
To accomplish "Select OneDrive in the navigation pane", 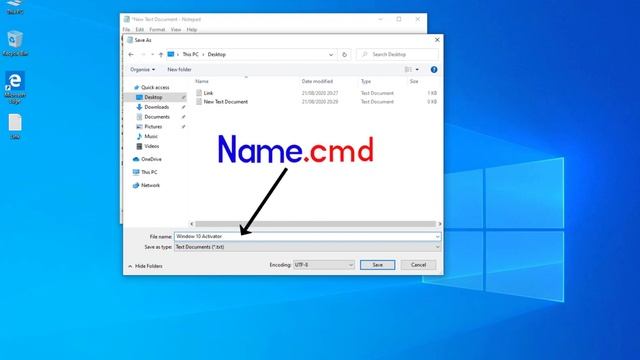I will (x=151, y=159).
